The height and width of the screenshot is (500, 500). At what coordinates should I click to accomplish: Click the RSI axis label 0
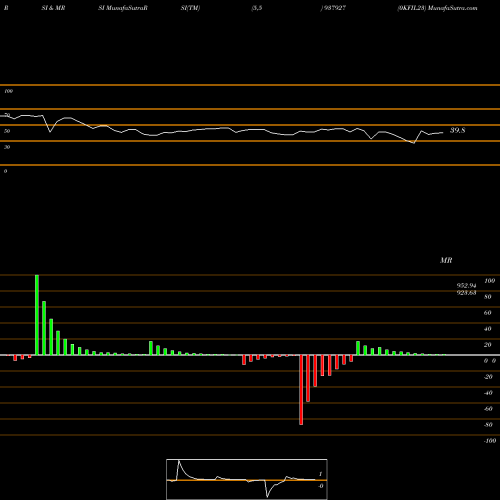5,171
